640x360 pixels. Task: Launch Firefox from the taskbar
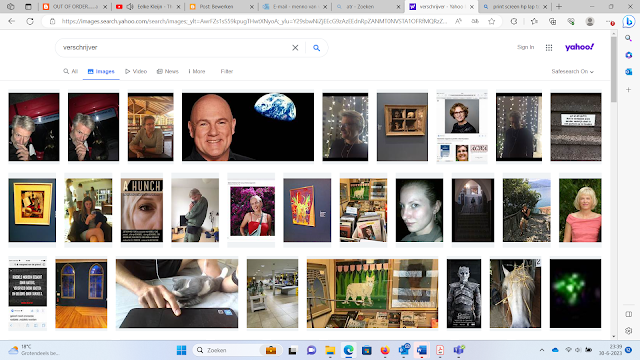[385, 350]
